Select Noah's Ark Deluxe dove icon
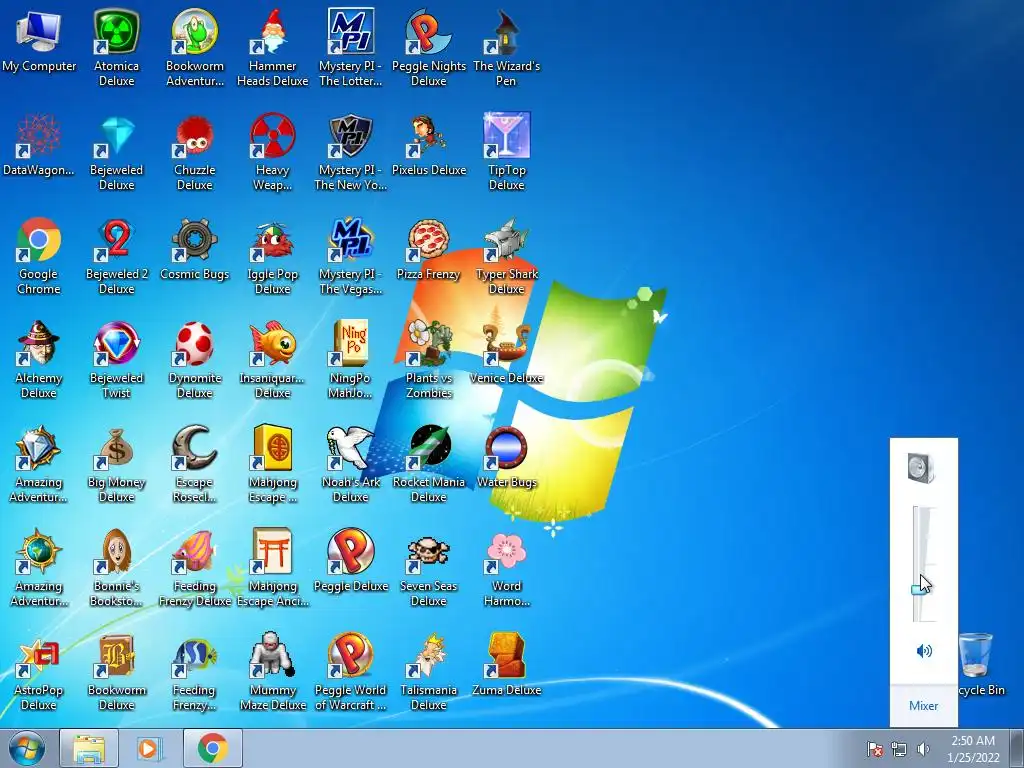Viewport: 1024px width, 768px height. [351, 464]
